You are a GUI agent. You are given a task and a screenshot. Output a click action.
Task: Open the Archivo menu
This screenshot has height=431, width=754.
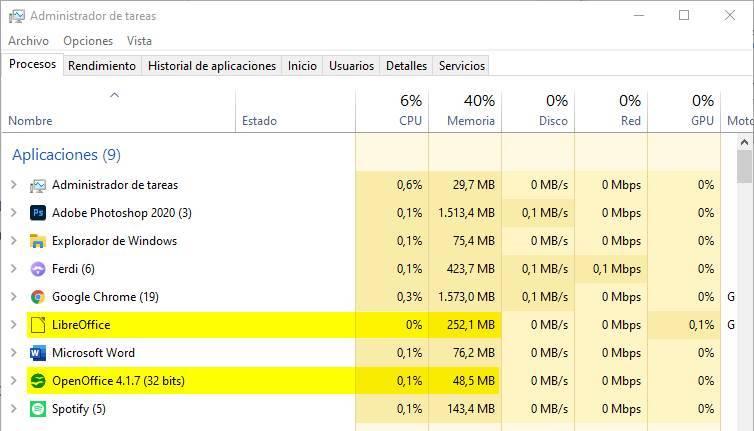pyautogui.click(x=28, y=41)
